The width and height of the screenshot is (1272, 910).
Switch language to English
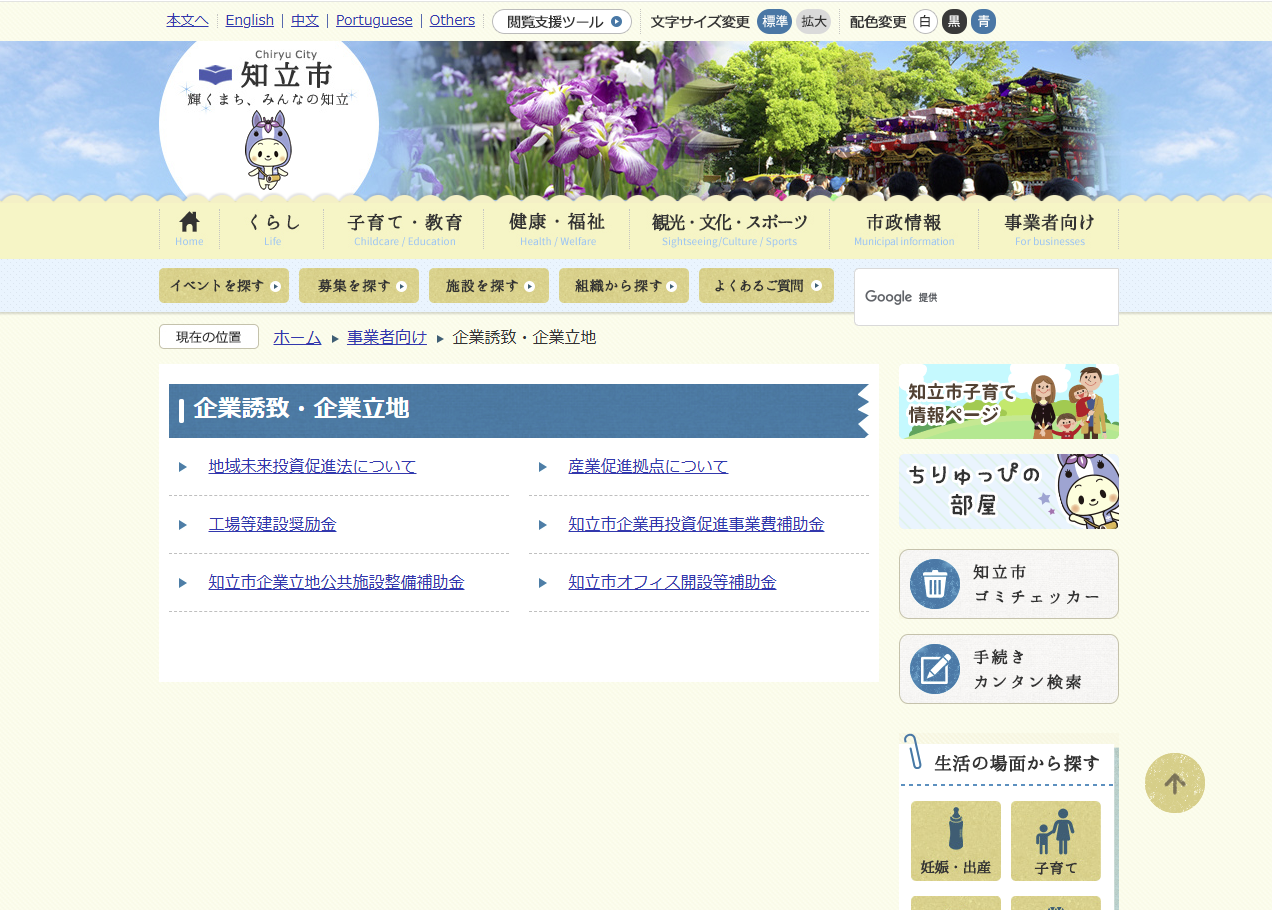pos(250,20)
